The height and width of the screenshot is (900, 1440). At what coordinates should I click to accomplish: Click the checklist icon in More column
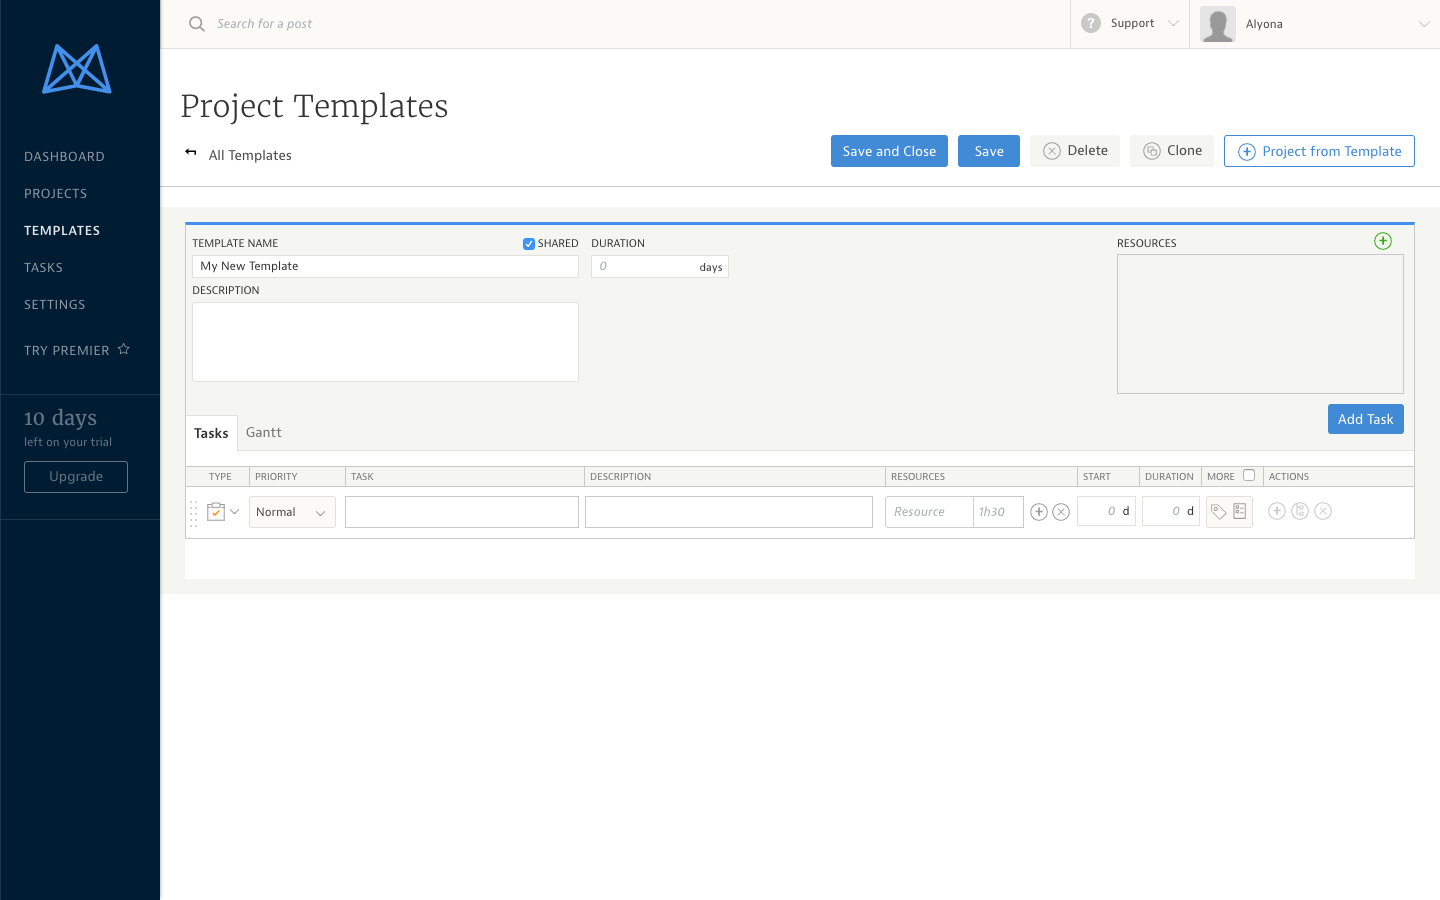[x=1240, y=511]
